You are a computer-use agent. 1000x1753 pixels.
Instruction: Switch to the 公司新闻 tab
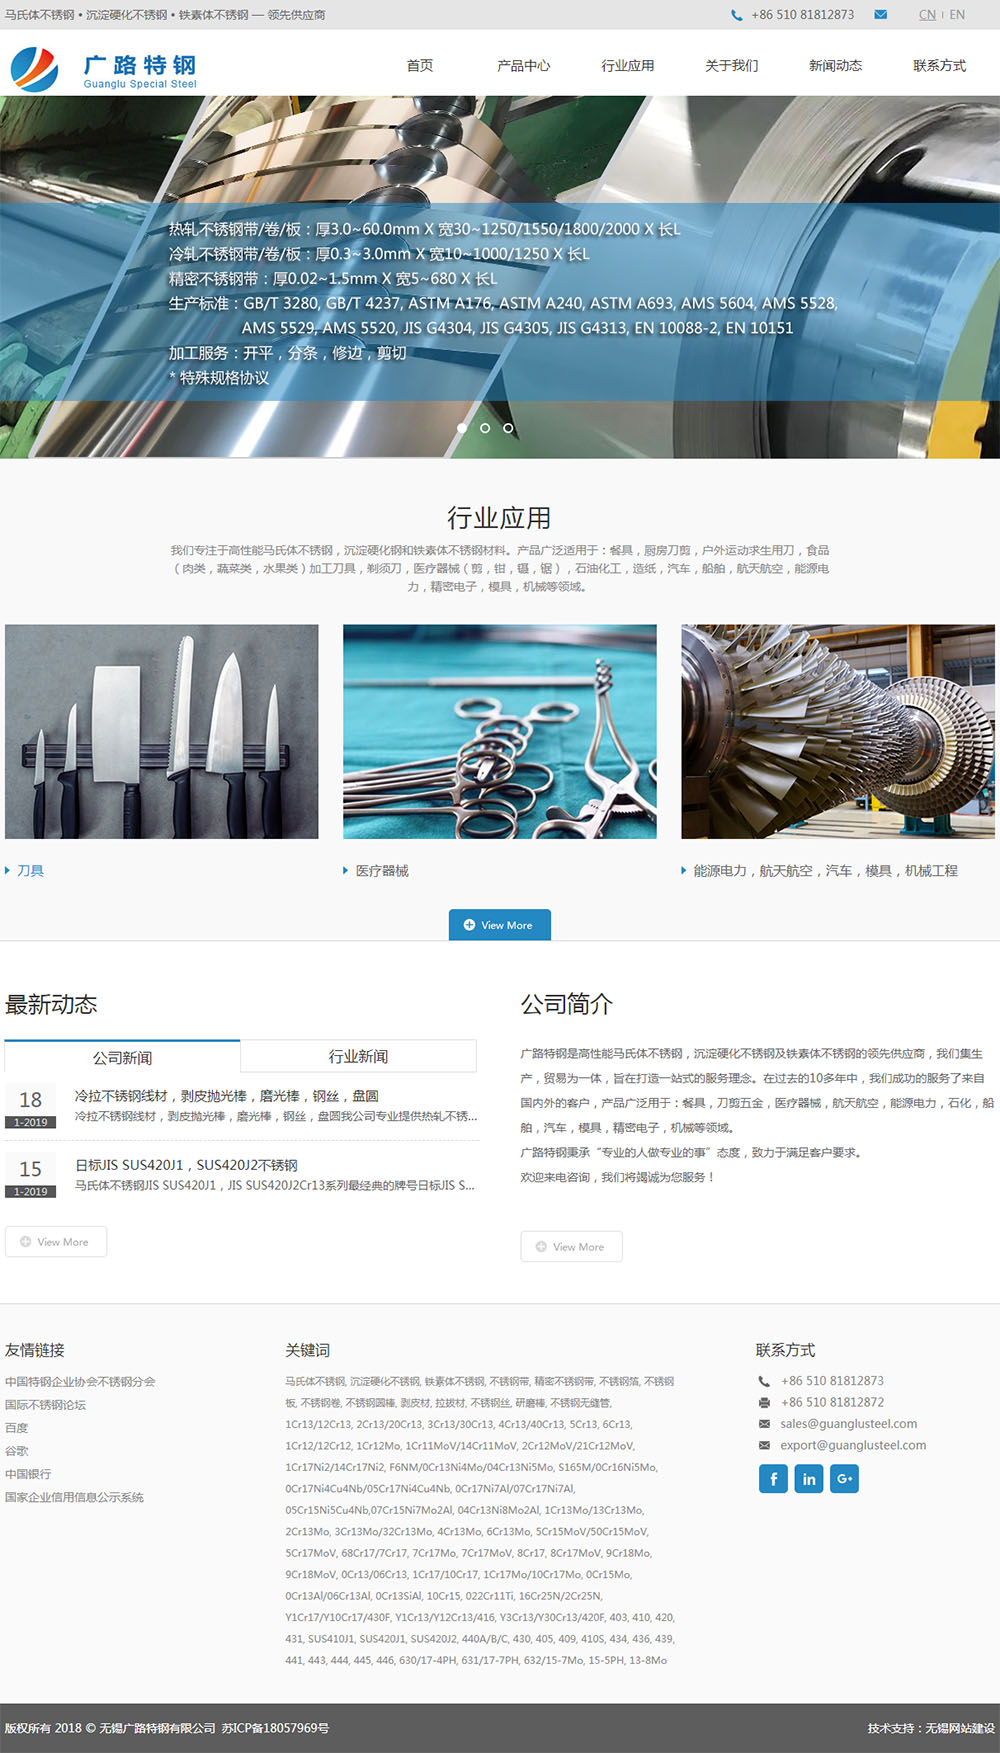tap(122, 1057)
